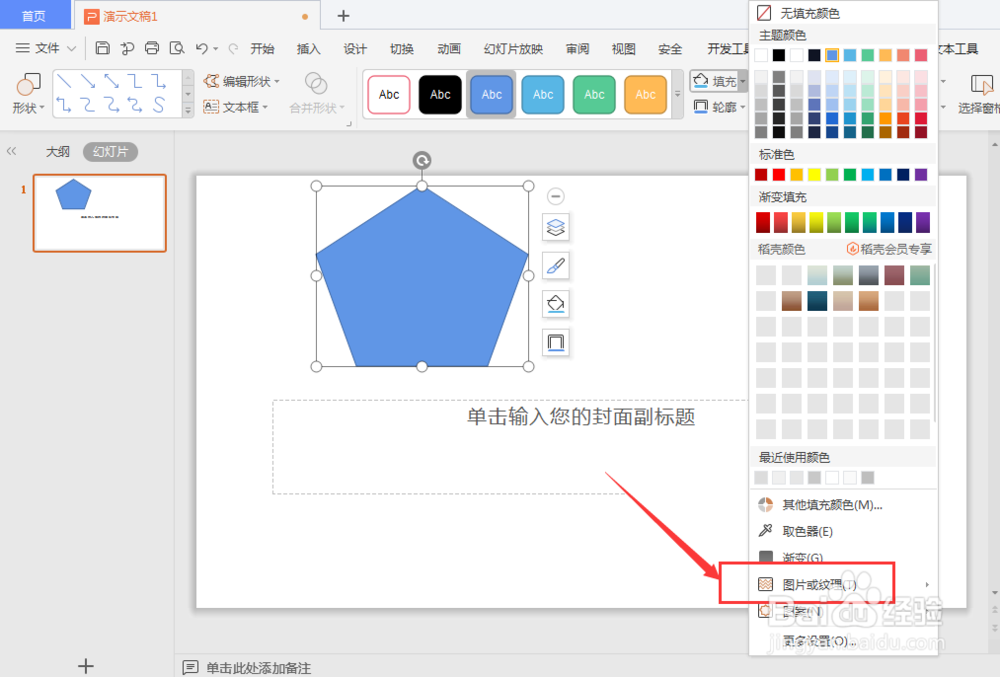Screen dimensions: 1000x677
Task: Click the export to PDF icon
Action: pyautogui.click(x=127, y=48)
